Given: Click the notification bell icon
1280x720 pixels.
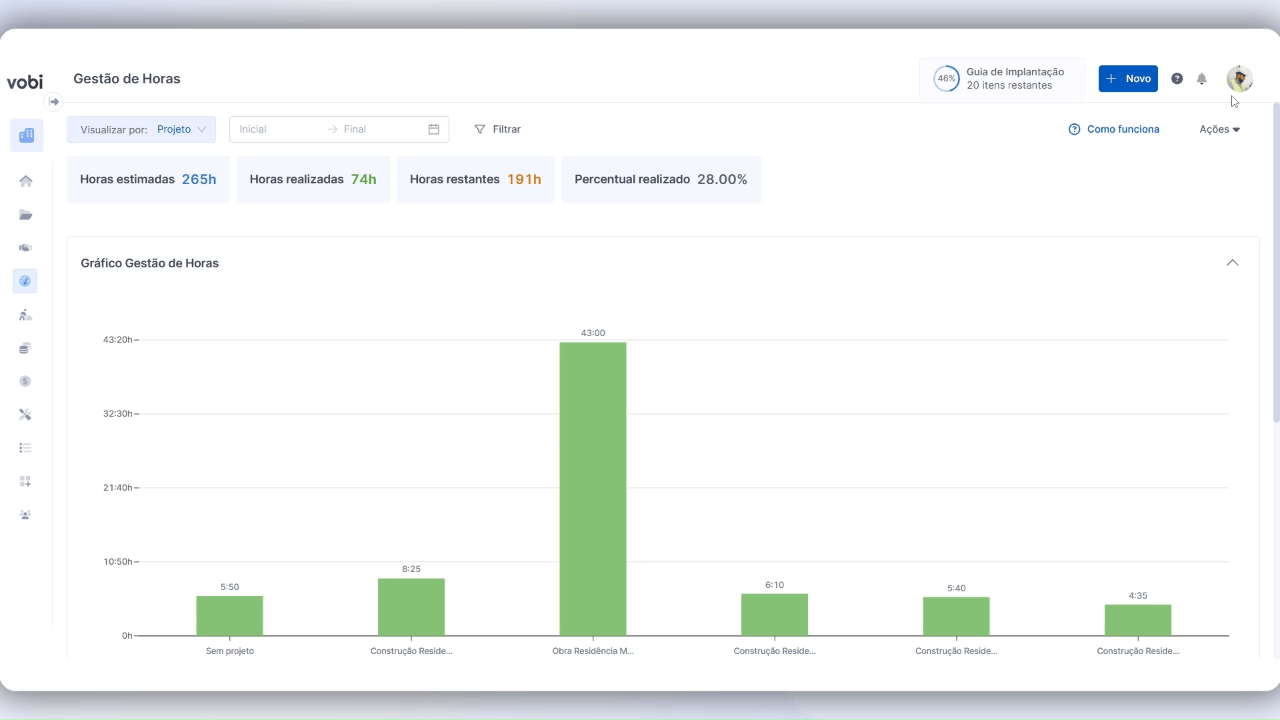Looking at the screenshot, I should tap(1202, 79).
